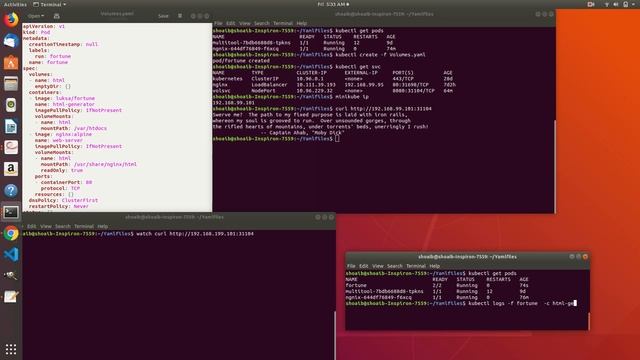Viewport: 640px width, 360px height.
Task: Open Visual Studio Code from the dock
Action: [x=11, y=254]
